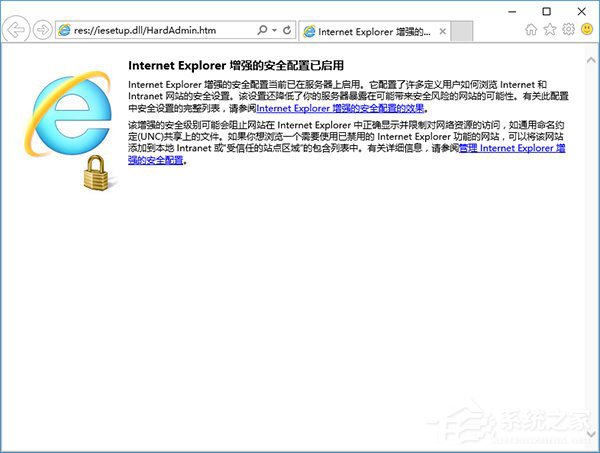Open Favorites star icon

[x=550, y=29]
